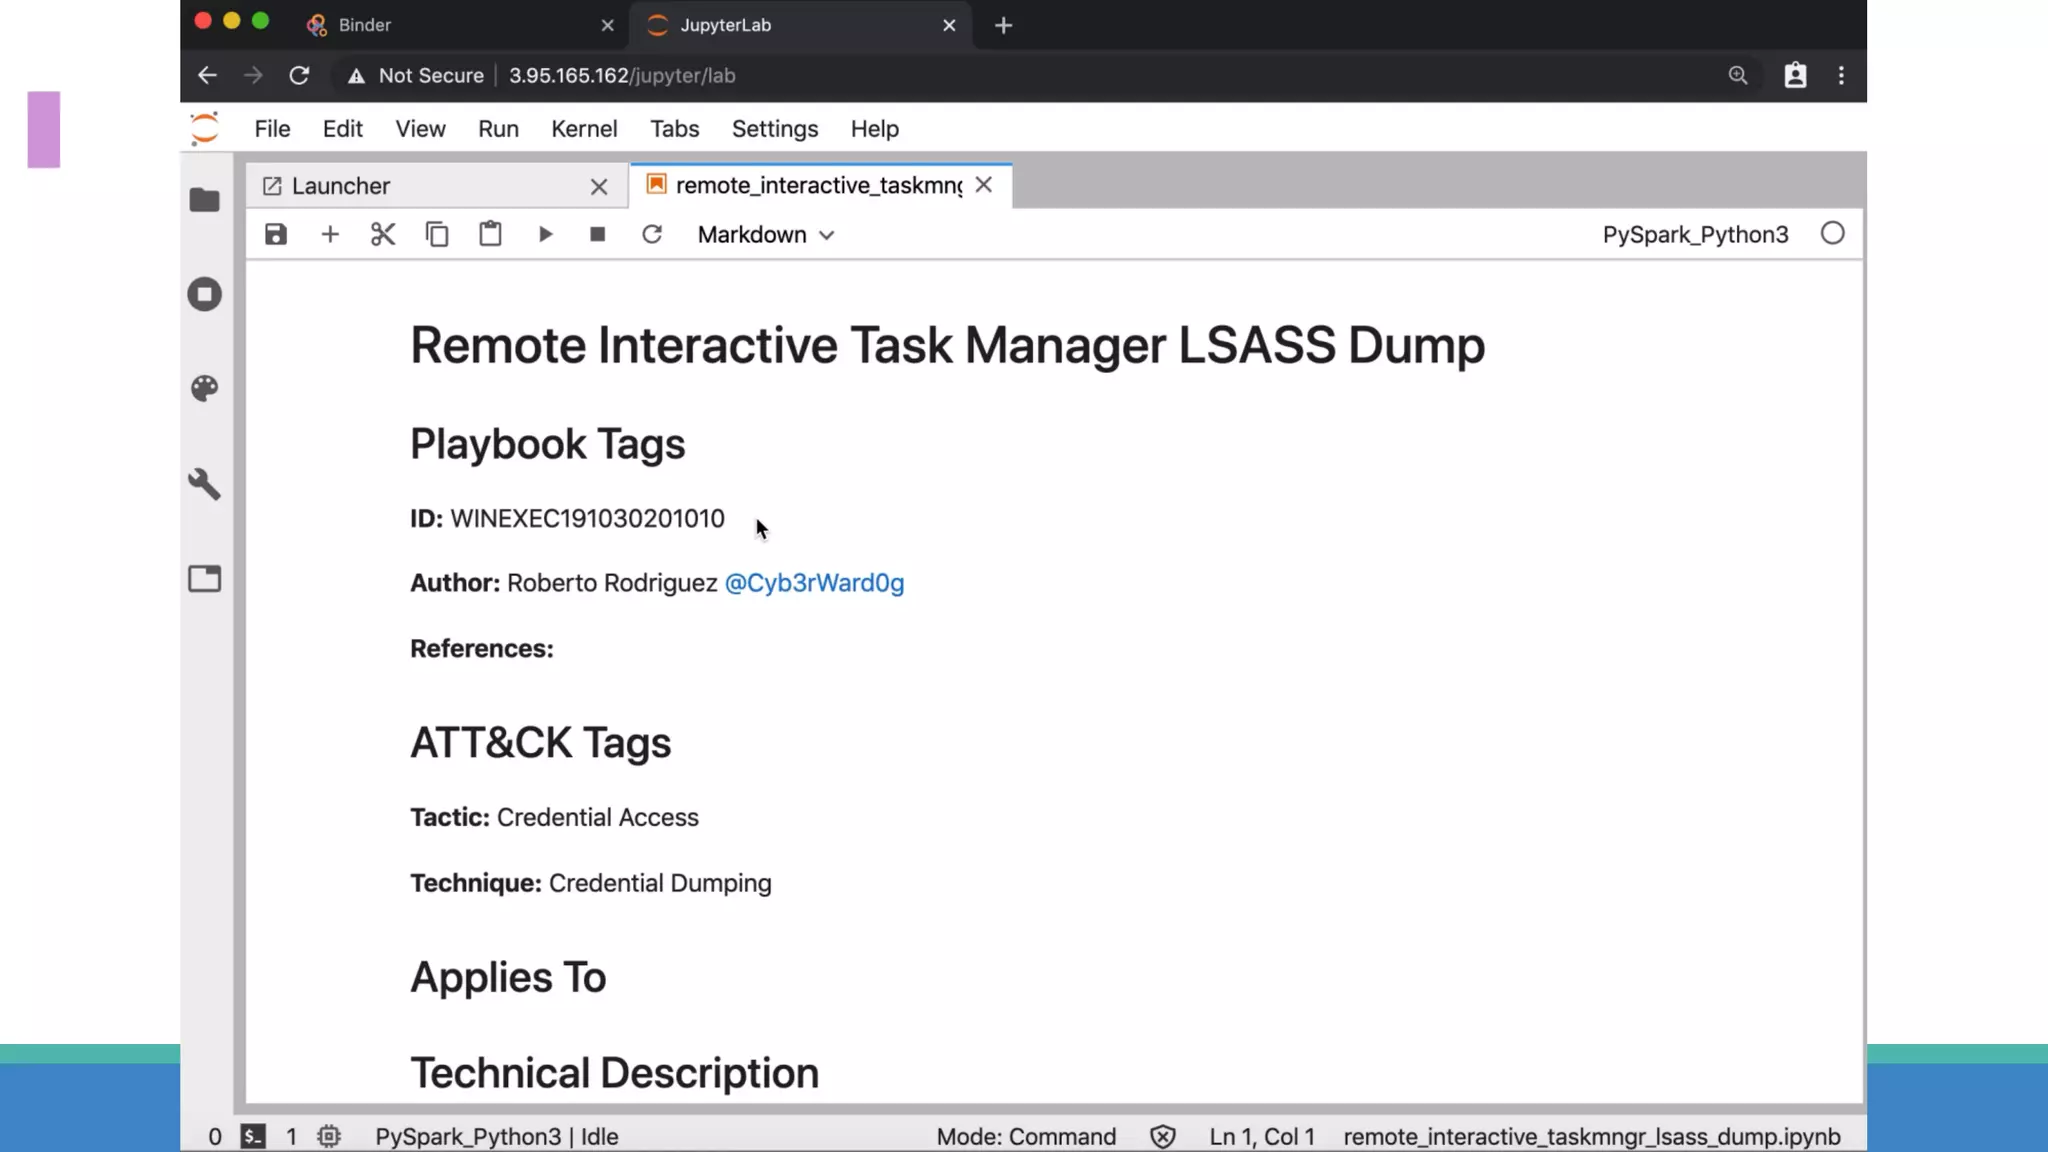Open the Kernel menu
2048x1152 pixels.
click(584, 129)
